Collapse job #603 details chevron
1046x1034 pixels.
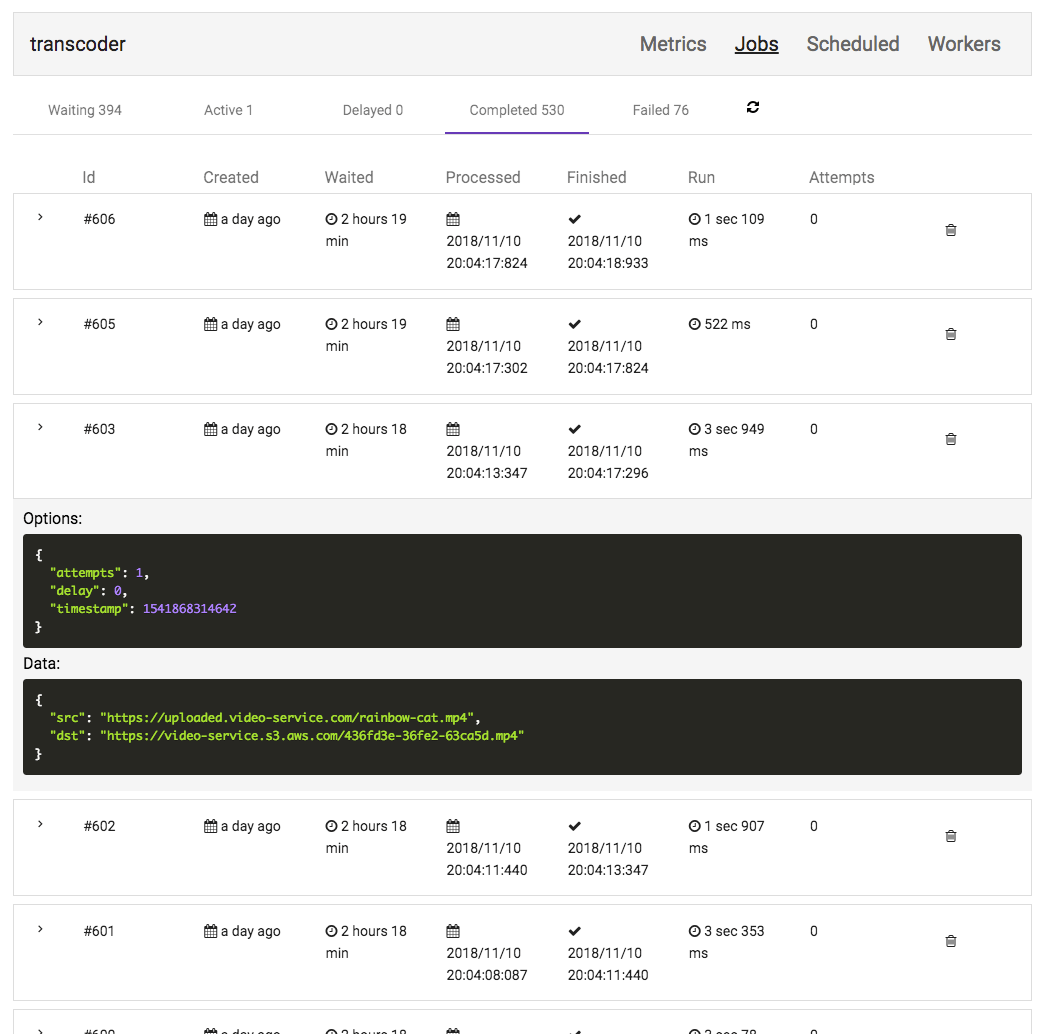coord(40,427)
